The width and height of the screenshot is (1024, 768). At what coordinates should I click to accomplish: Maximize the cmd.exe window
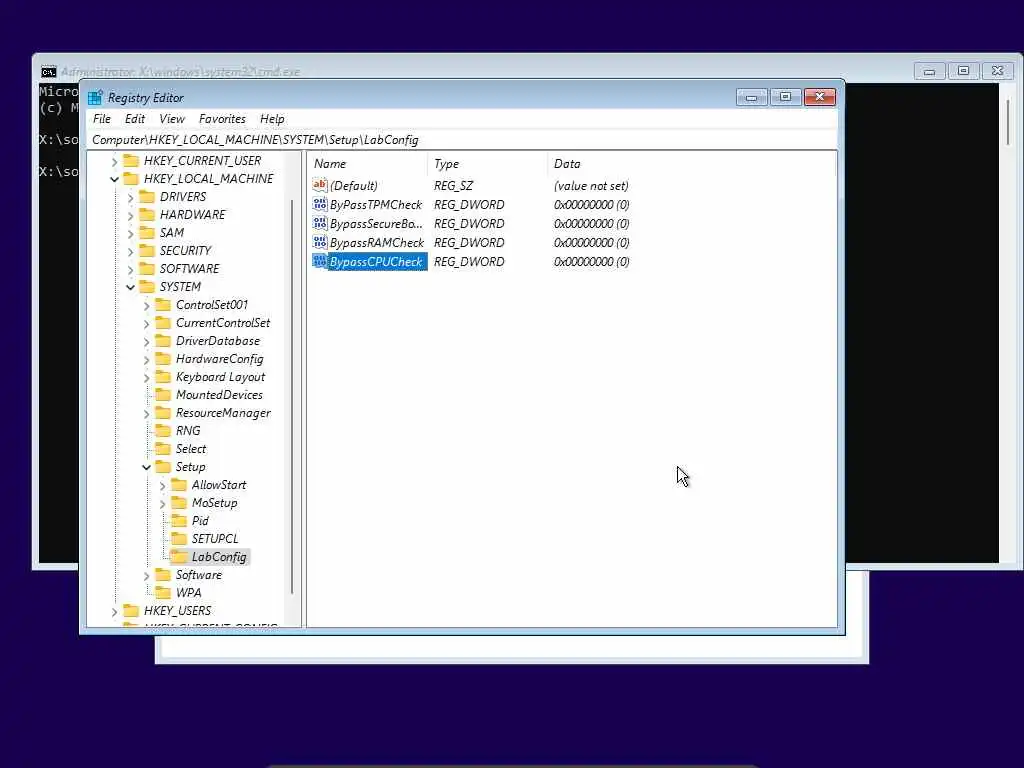963,71
